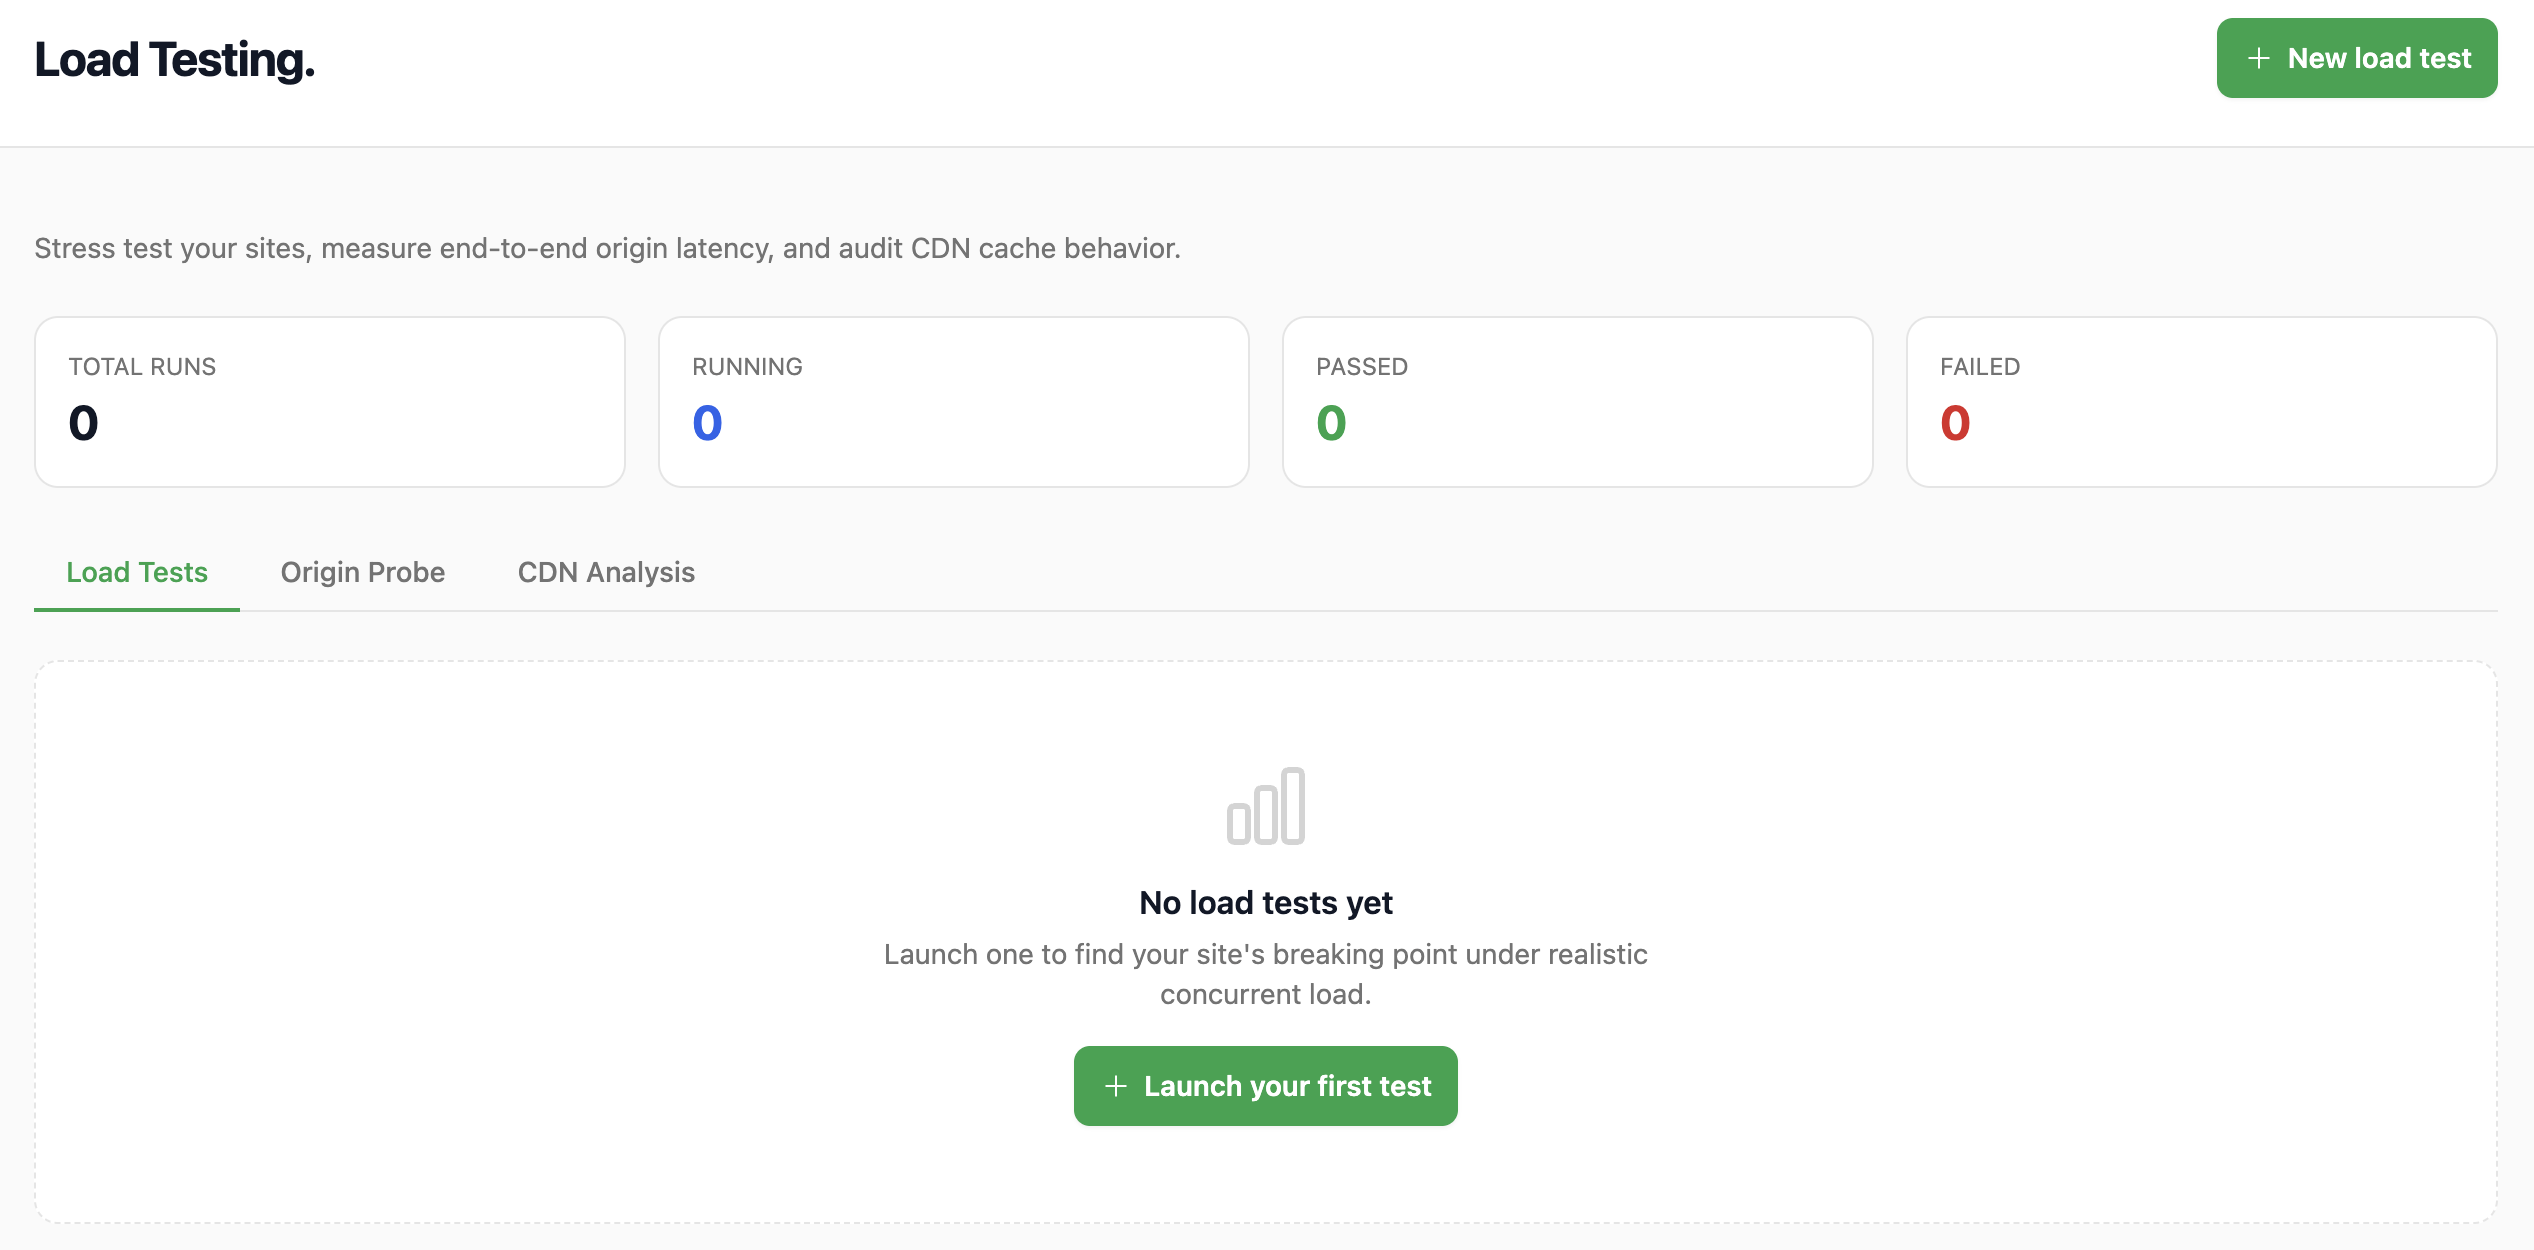
Task: Click the 'Stress test your sites' description
Action: coord(608,248)
